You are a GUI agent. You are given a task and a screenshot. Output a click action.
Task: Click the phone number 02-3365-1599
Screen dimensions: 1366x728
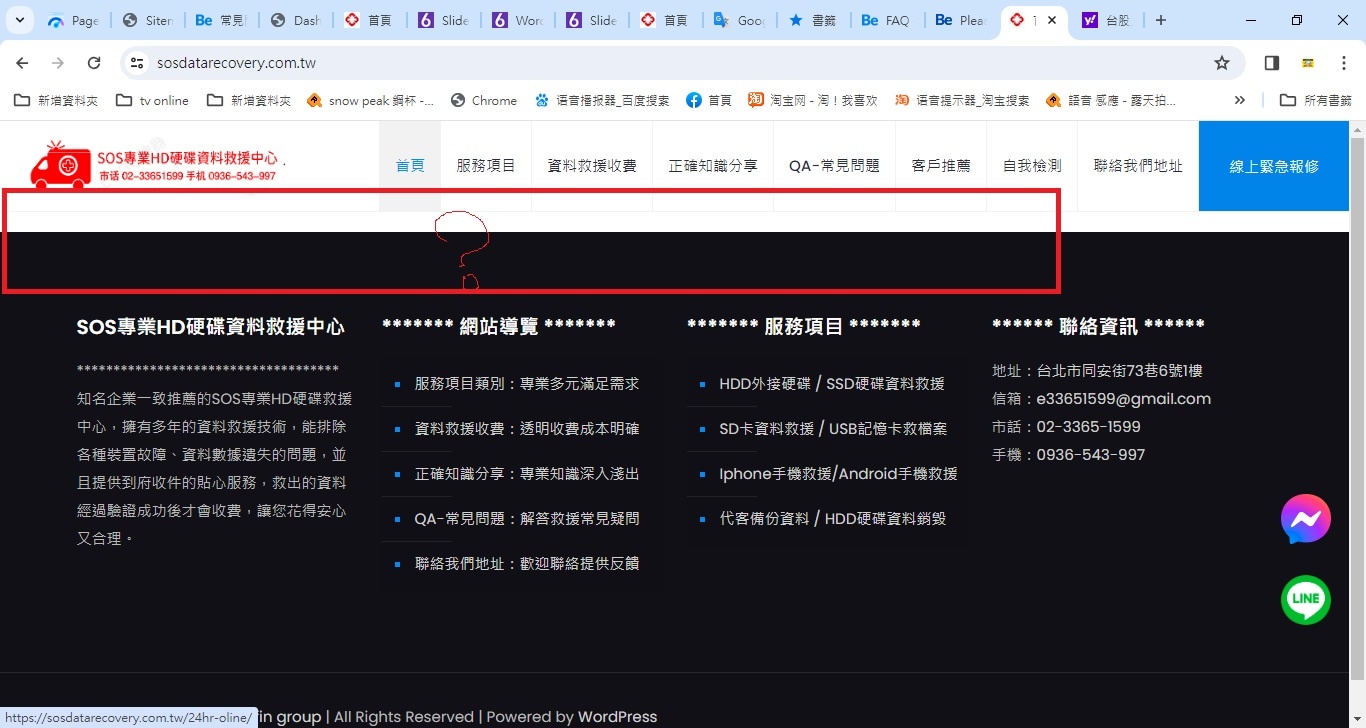(x=1088, y=427)
